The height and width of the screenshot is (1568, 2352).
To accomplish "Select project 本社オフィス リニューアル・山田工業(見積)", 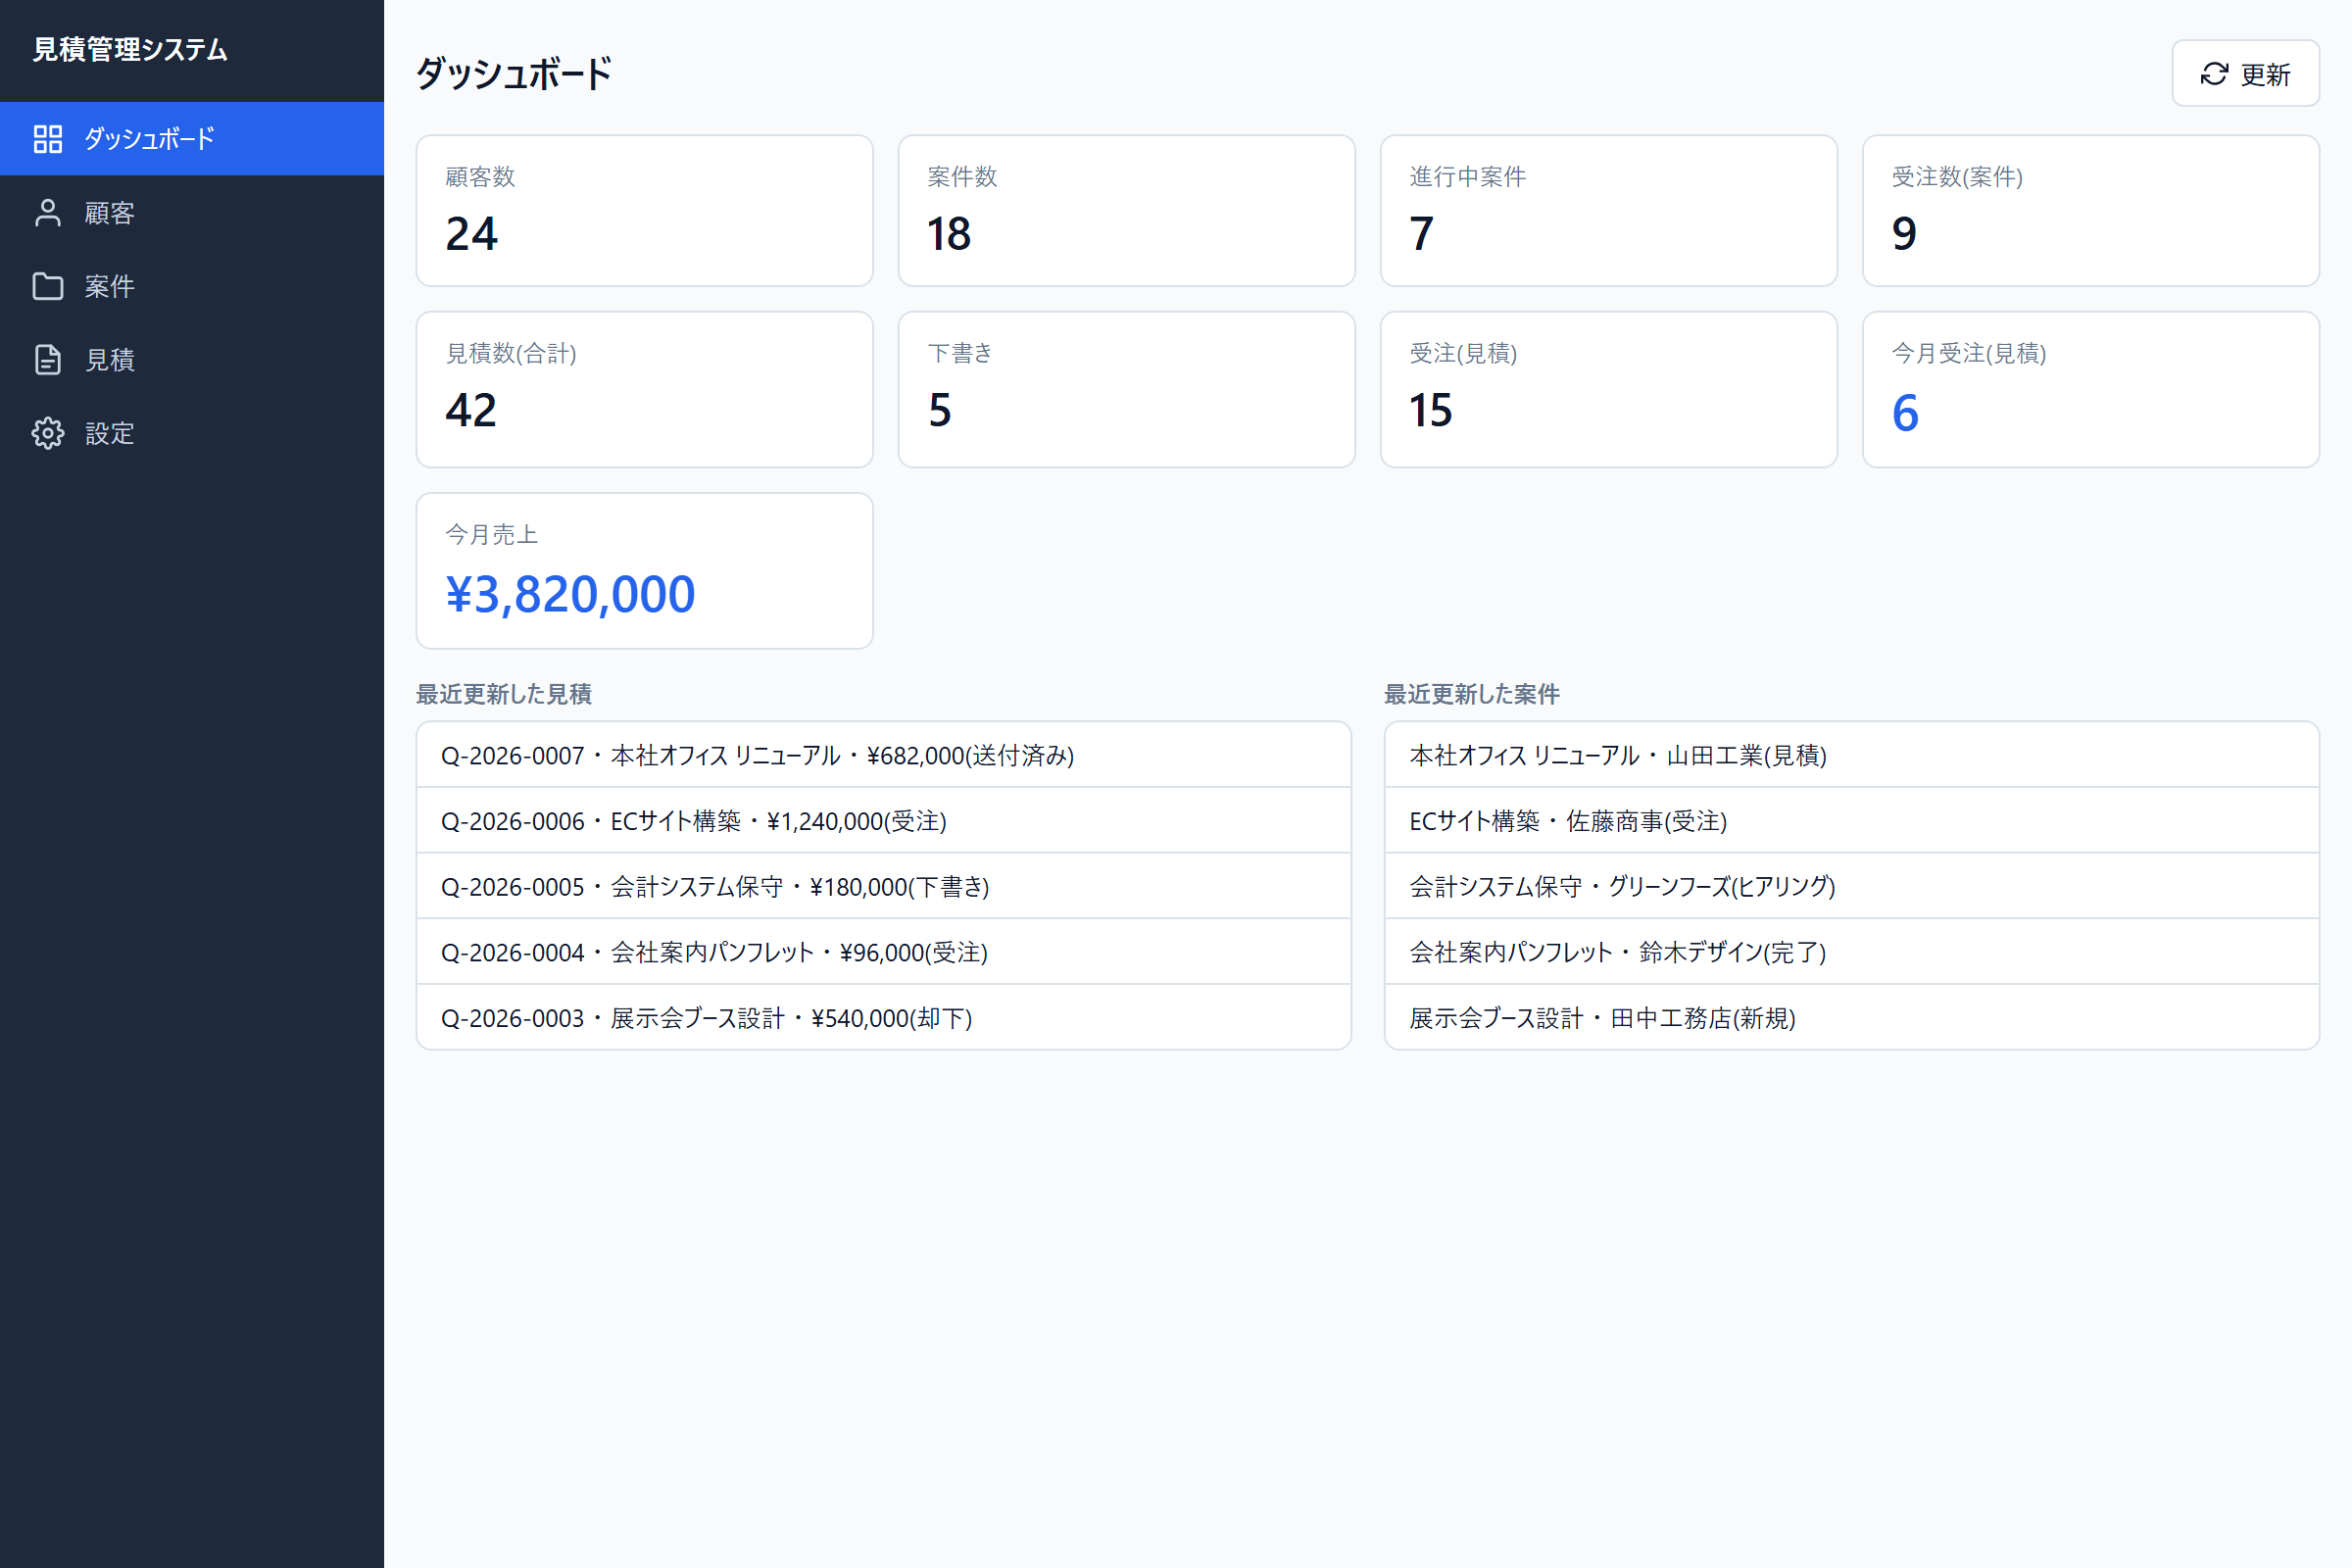I will [1851, 755].
